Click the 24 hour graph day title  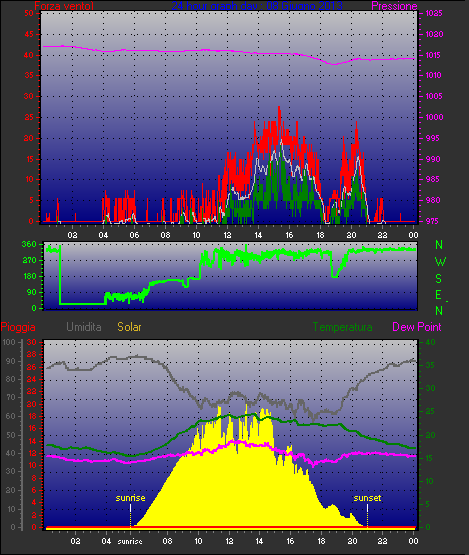tap(257, 6)
